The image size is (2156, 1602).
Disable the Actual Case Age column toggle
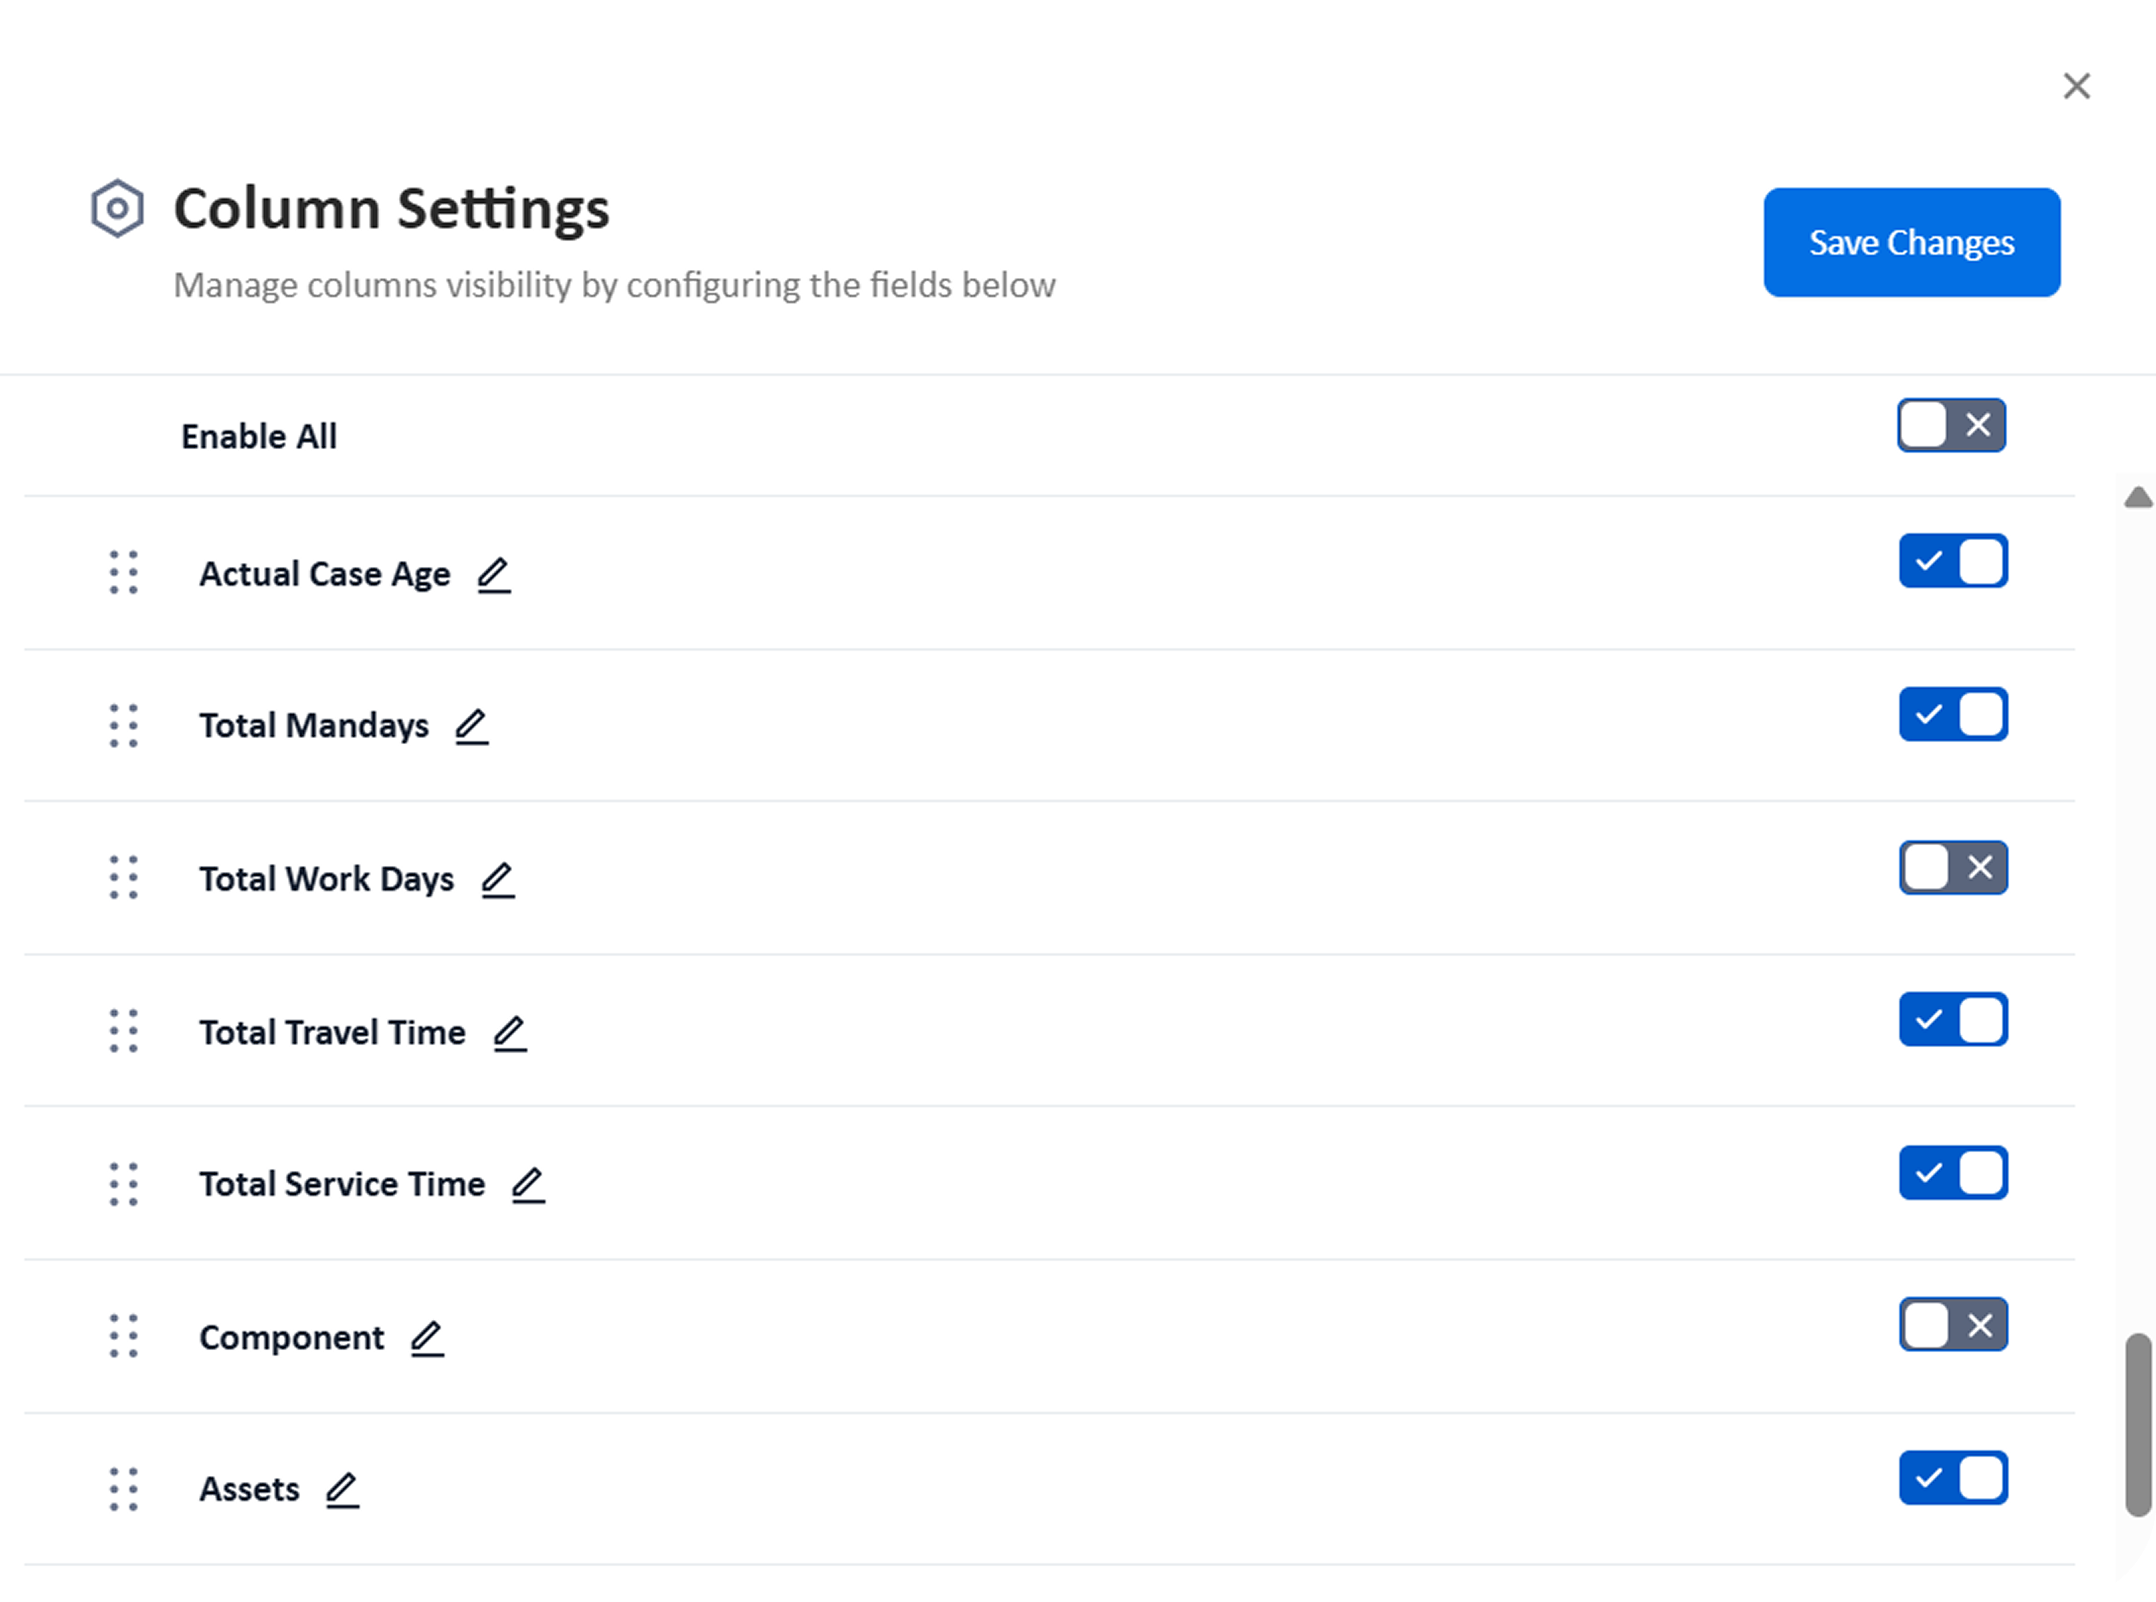point(1953,561)
